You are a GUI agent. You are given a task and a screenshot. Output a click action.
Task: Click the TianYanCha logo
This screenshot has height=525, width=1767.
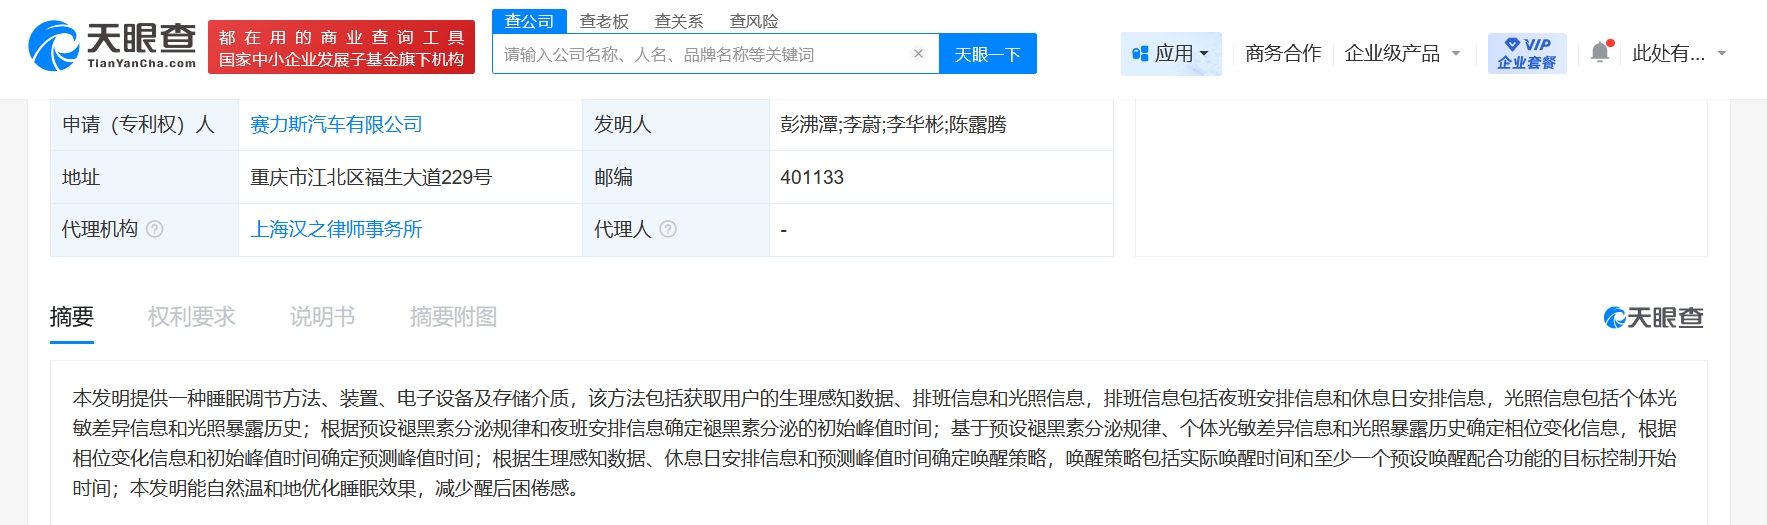point(112,46)
